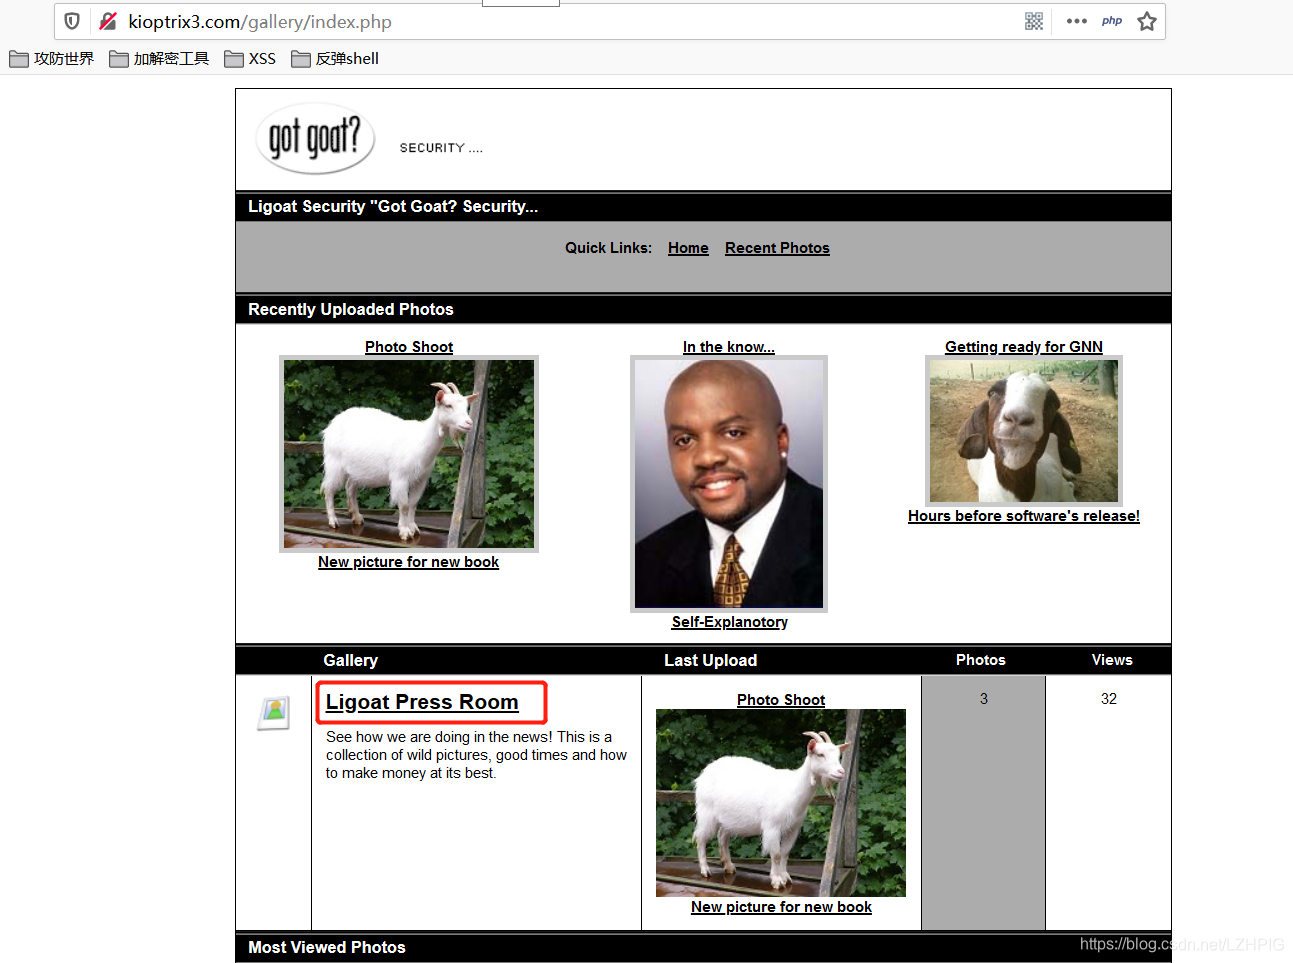Open Hours before software's release! link

click(1024, 516)
